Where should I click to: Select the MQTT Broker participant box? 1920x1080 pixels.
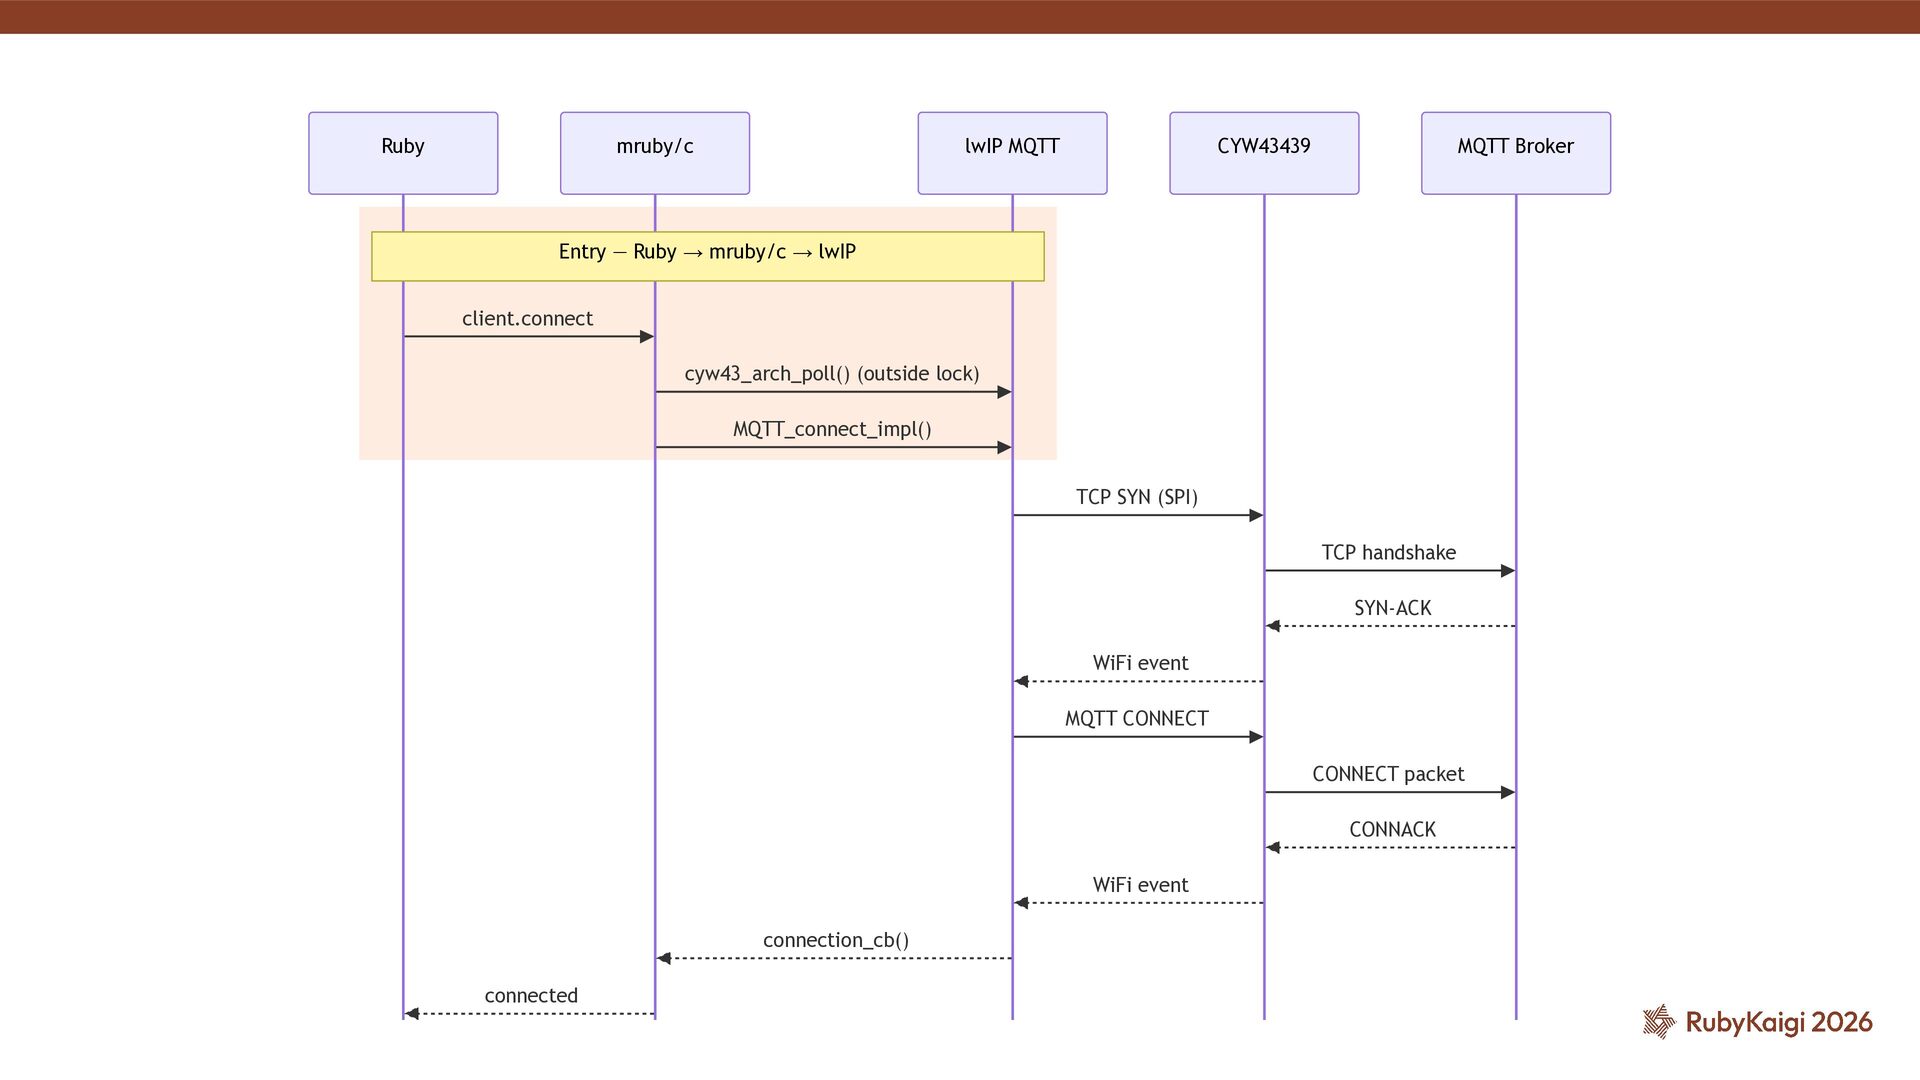tap(1515, 152)
